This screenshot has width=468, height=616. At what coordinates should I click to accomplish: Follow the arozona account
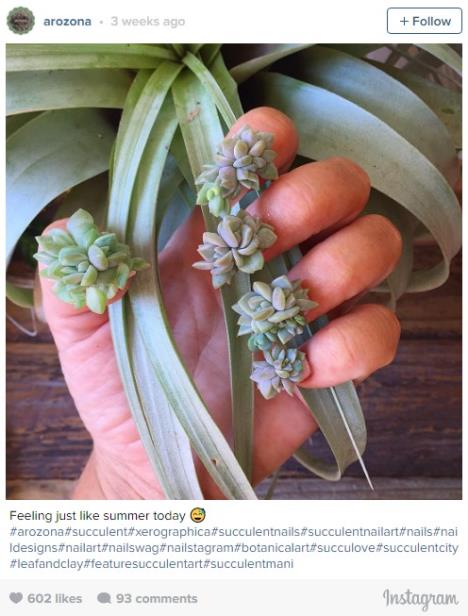click(424, 21)
